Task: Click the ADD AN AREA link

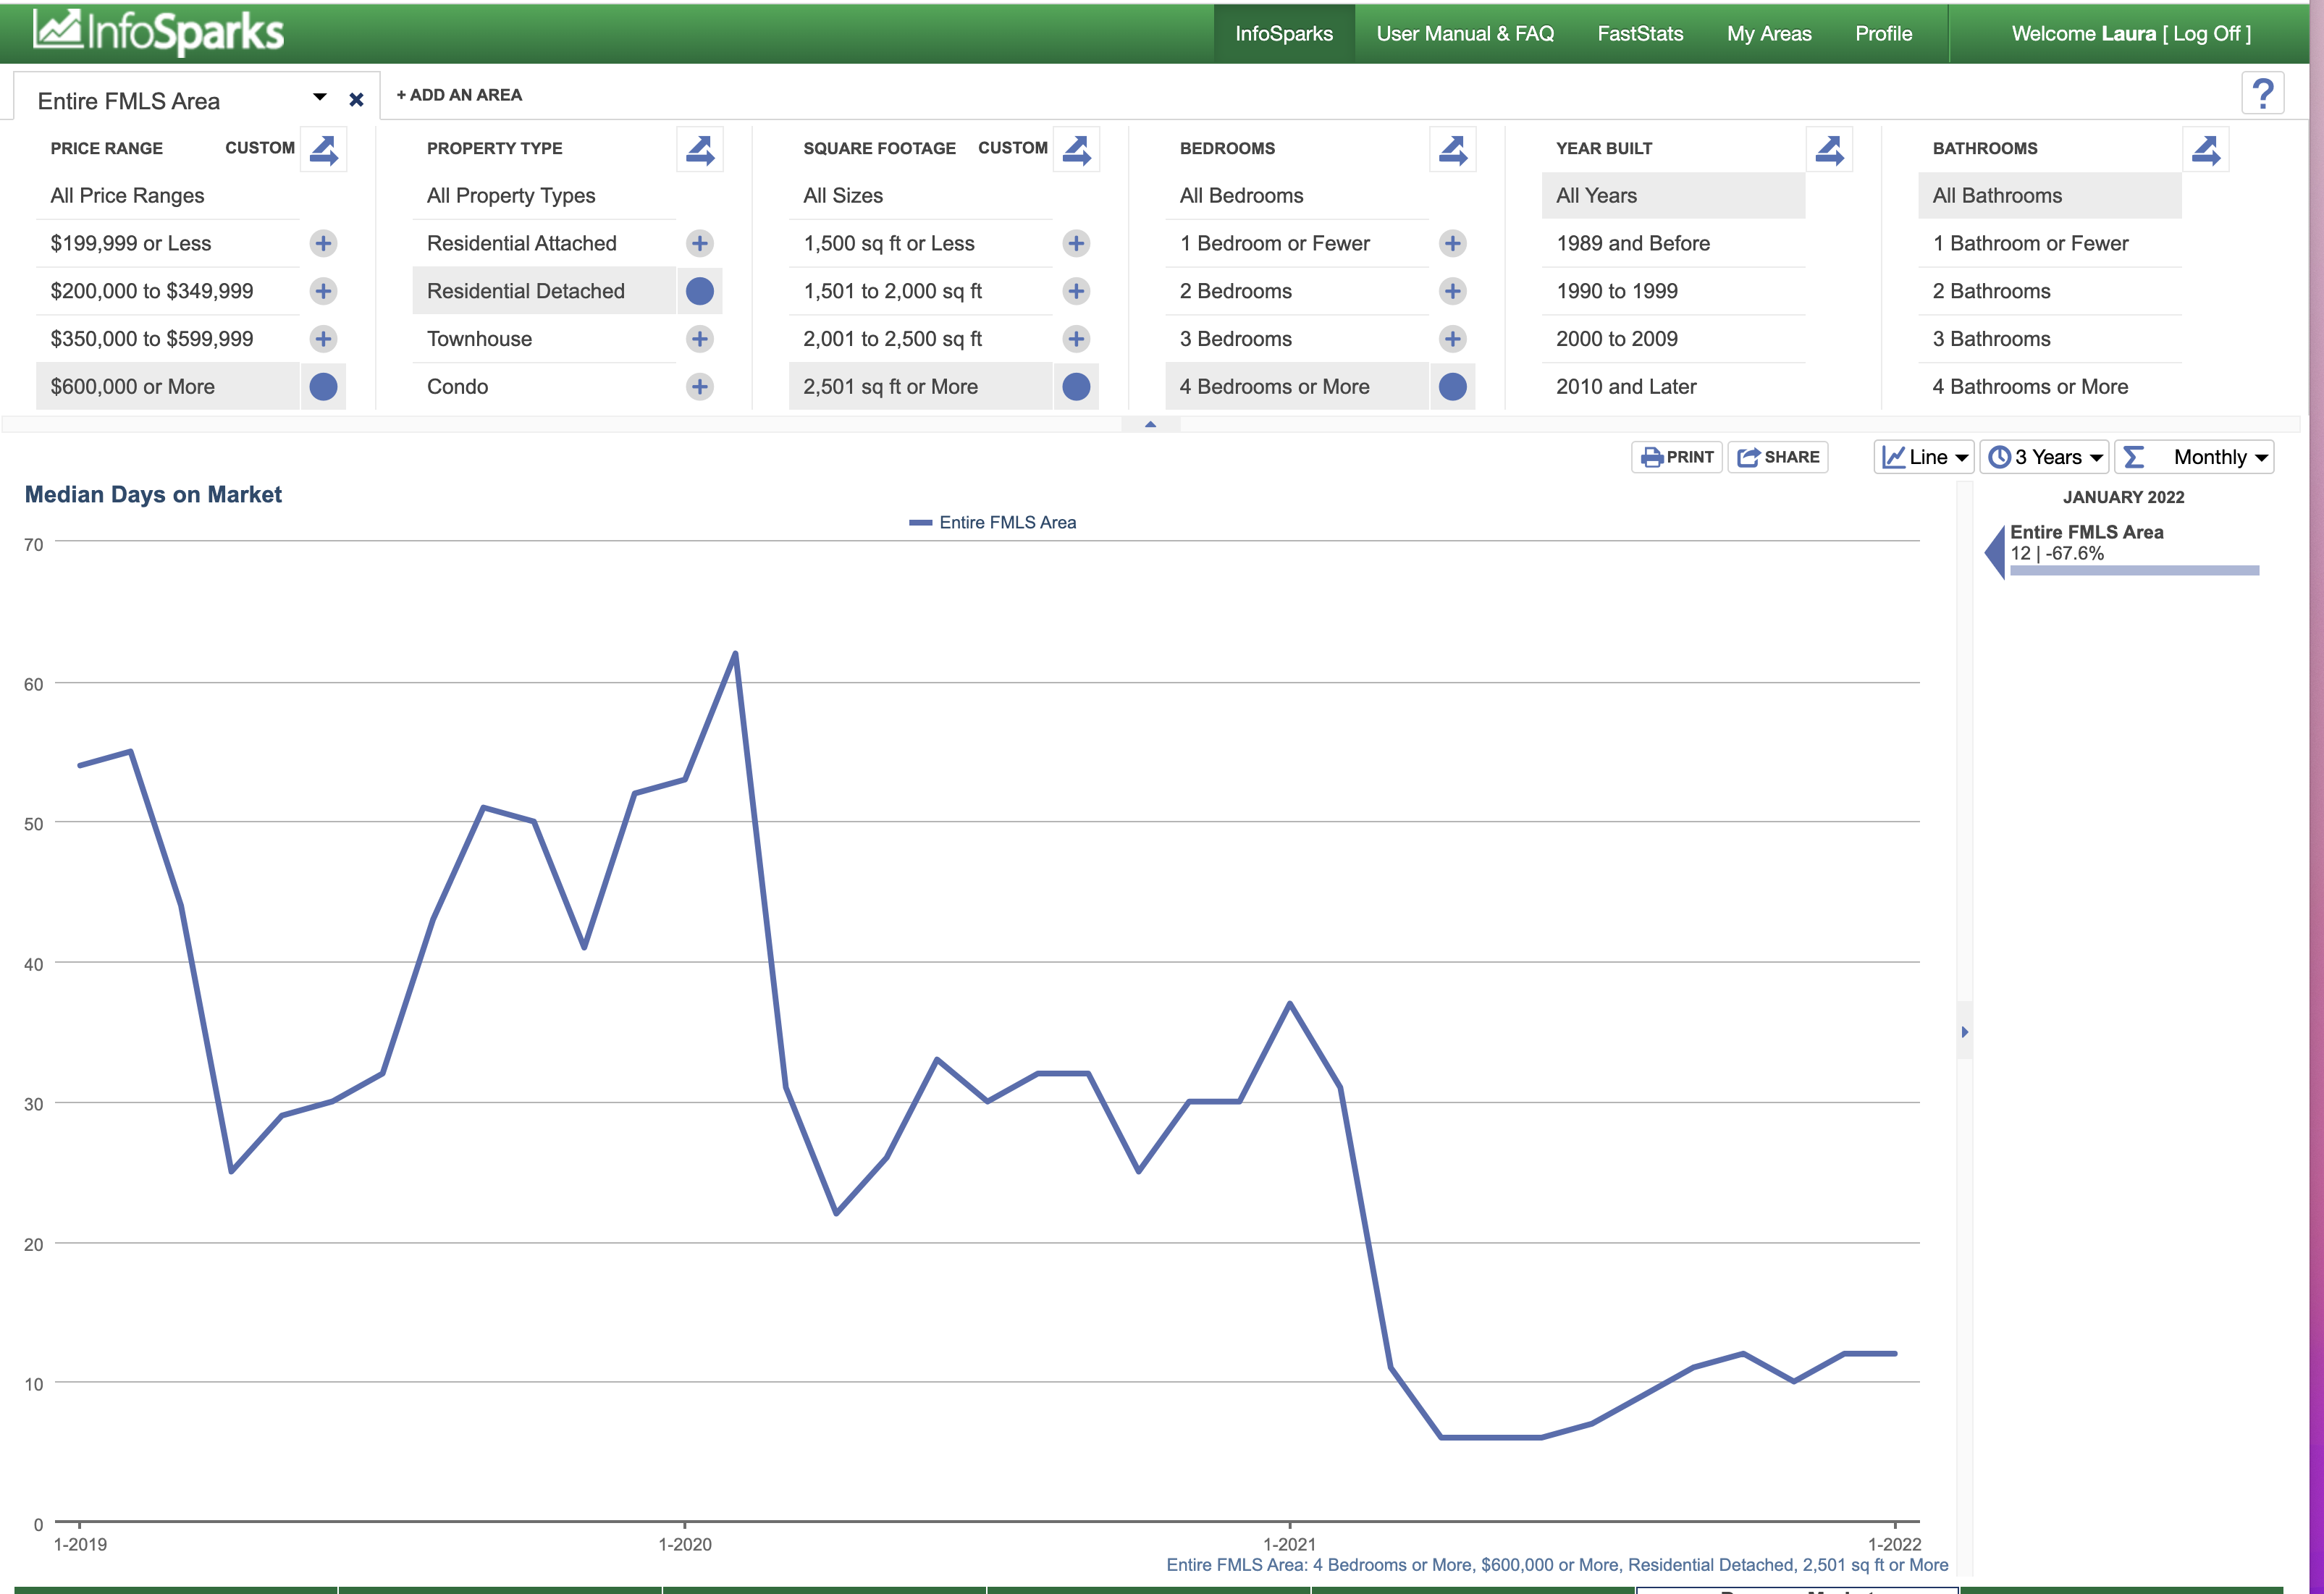Action: click(x=459, y=95)
